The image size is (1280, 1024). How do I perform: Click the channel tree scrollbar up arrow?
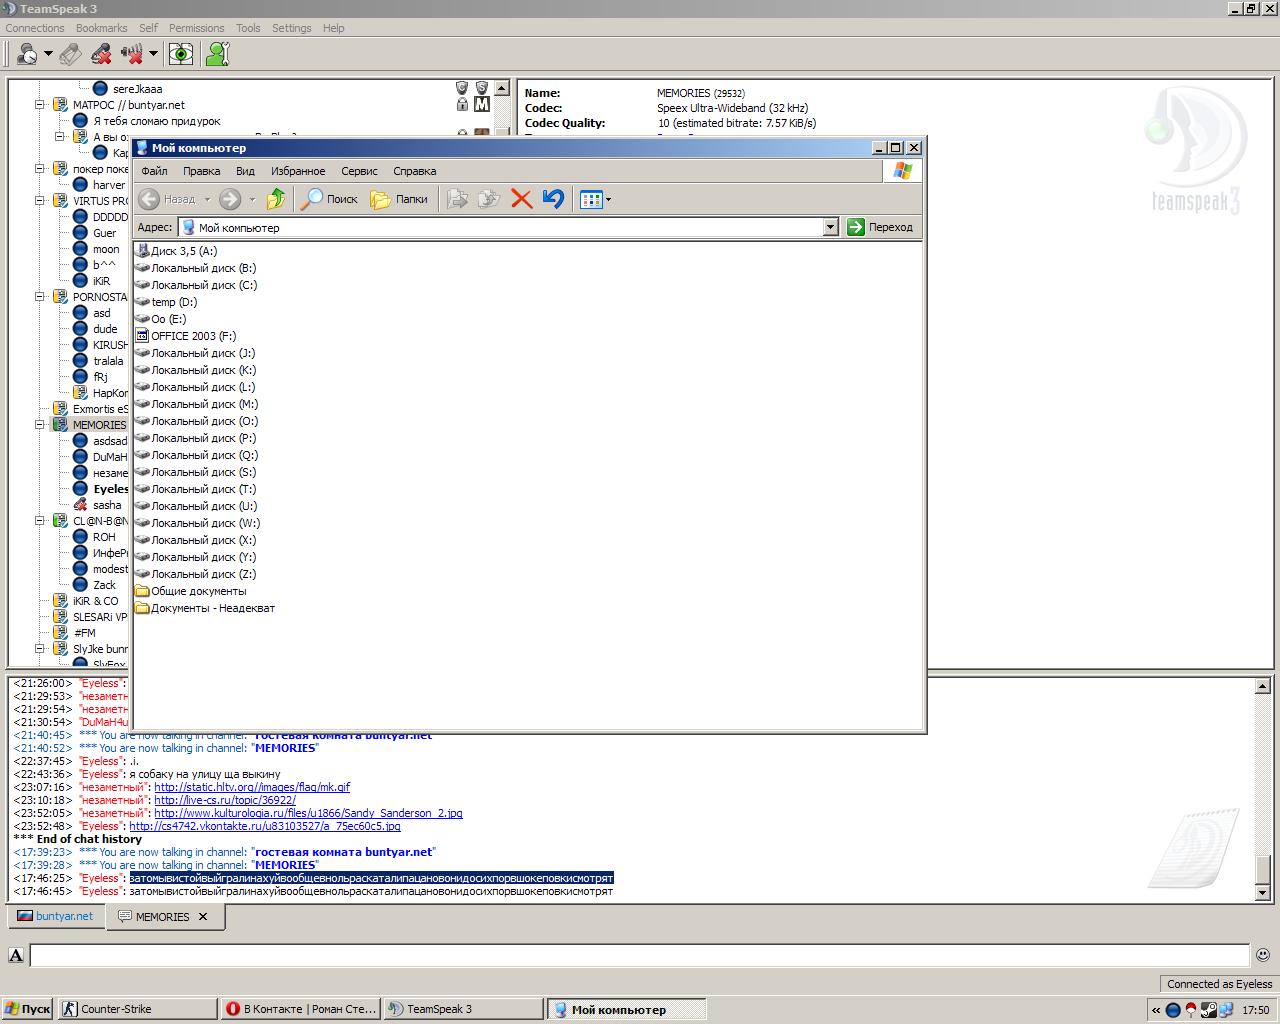(x=502, y=88)
